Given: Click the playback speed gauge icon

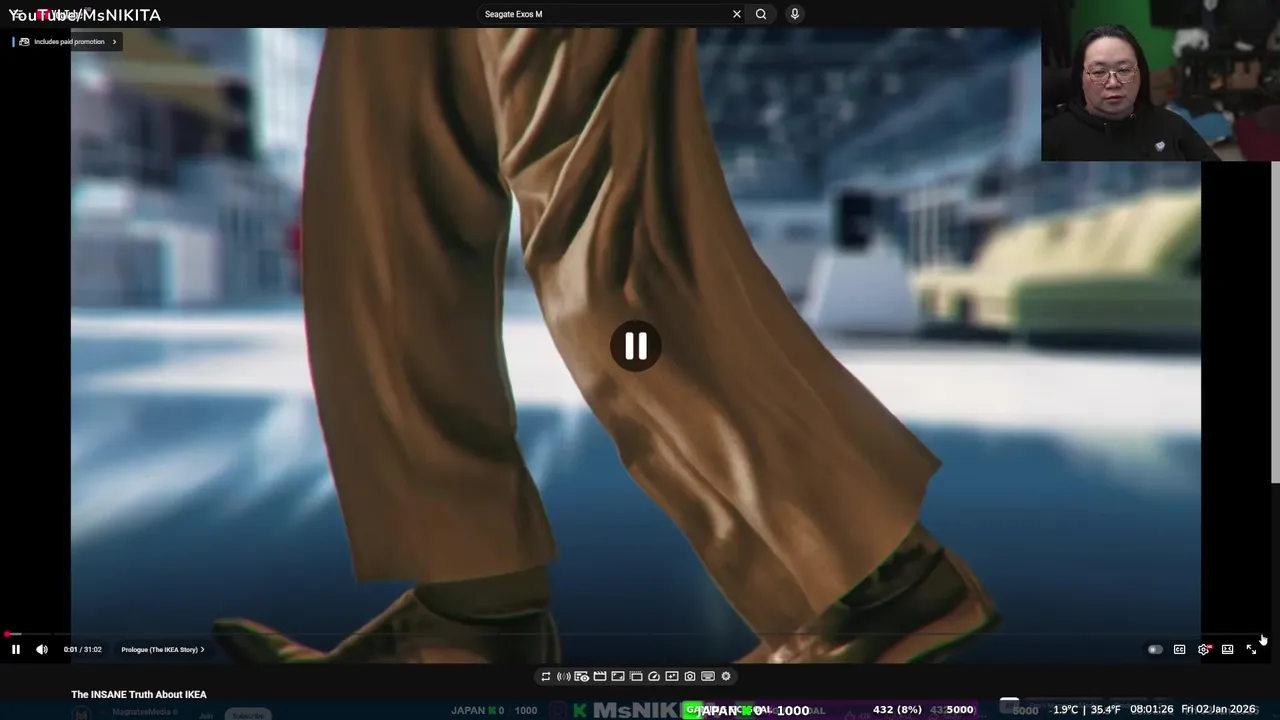Looking at the screenshot, I should point(654,677).
